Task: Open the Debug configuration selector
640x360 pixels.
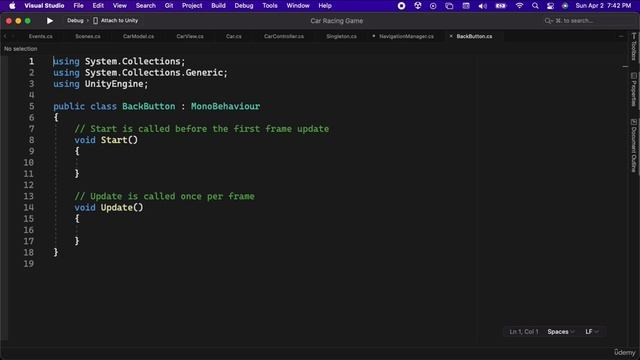Action: [75, 20]
